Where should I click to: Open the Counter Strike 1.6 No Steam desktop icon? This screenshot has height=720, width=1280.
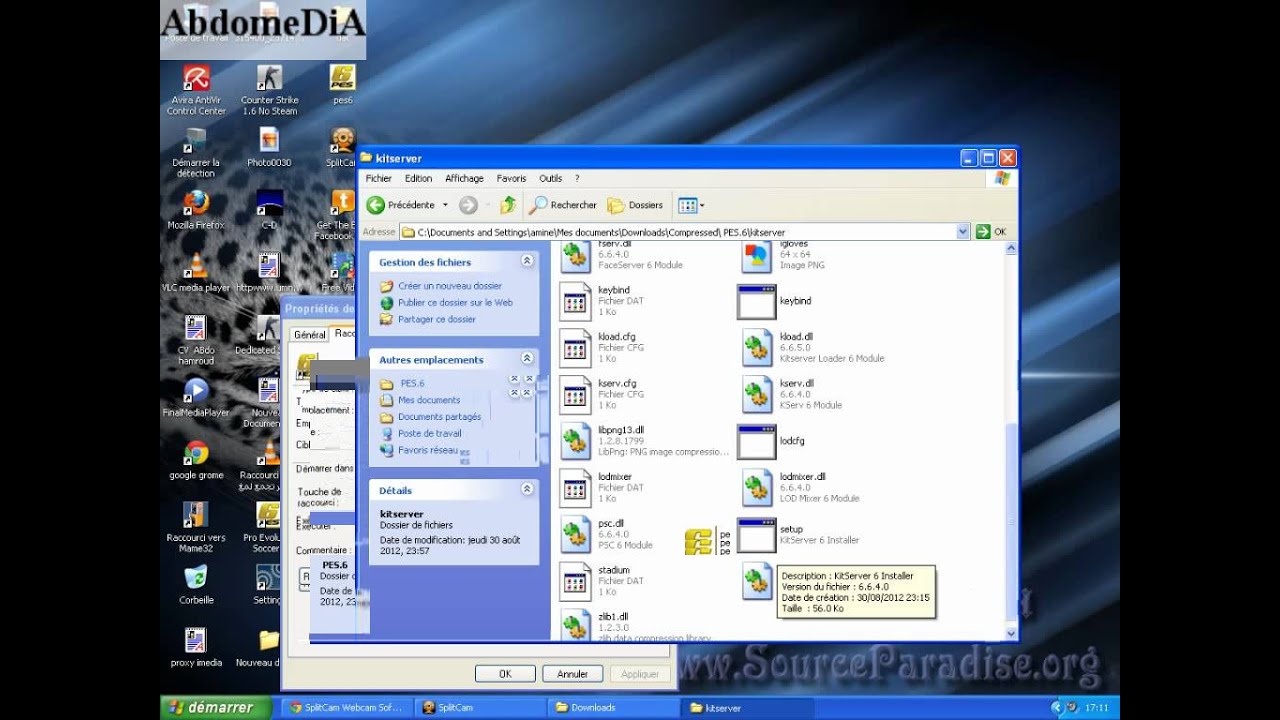(x=270, y=91)
